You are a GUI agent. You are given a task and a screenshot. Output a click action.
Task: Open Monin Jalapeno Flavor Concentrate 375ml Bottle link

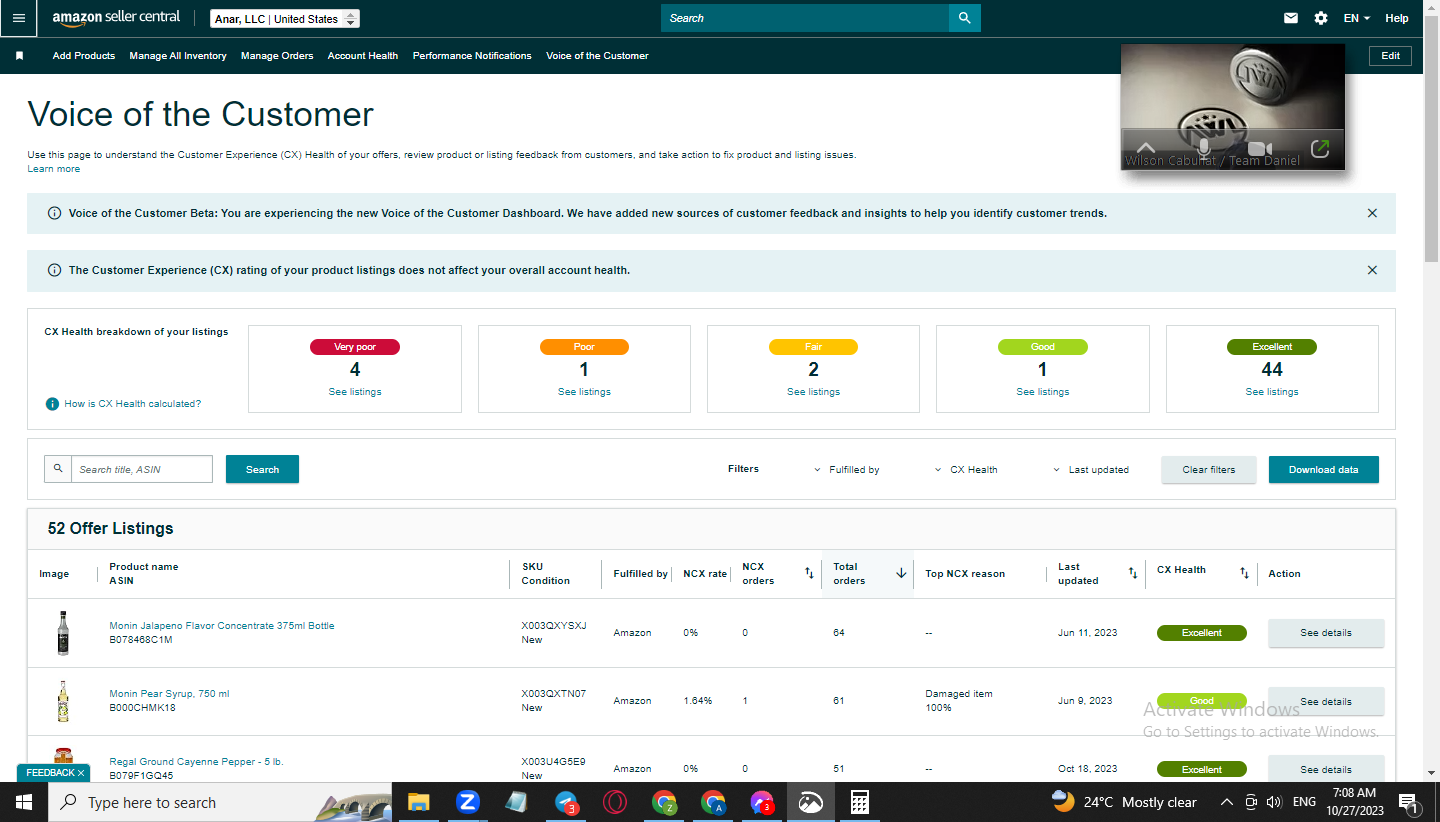point(222,626)
